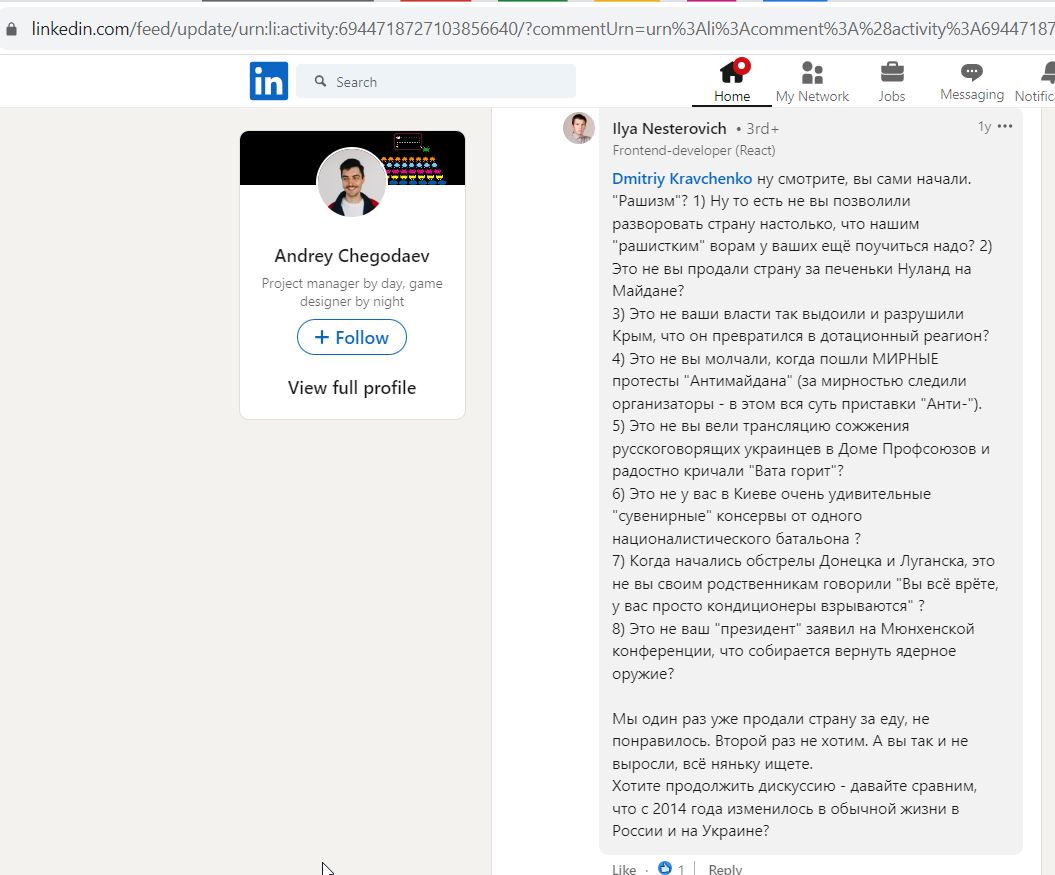Viewport: 1055px width, 875px height.
Task: Reply to Ilya Nesterovich's comment
Action: (725, 869)
